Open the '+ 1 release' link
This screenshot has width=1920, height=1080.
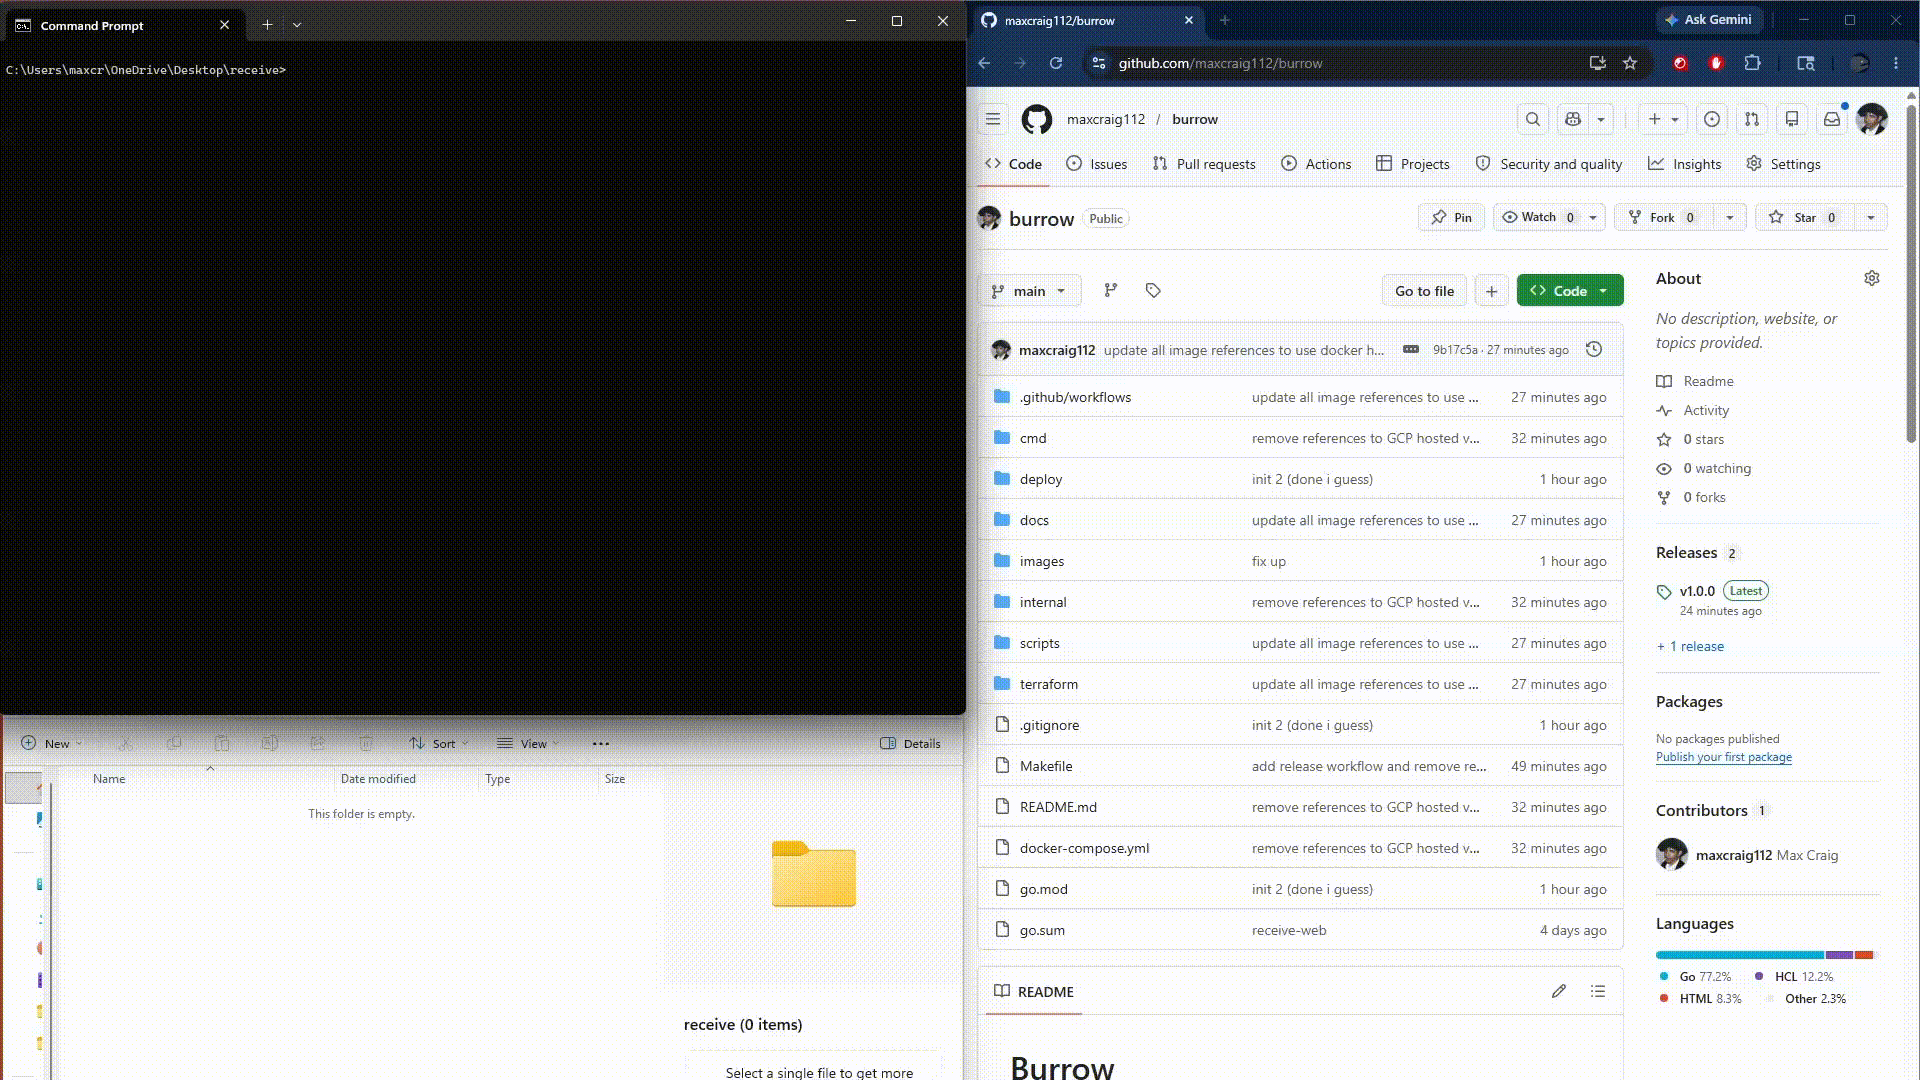(1690, 646)
